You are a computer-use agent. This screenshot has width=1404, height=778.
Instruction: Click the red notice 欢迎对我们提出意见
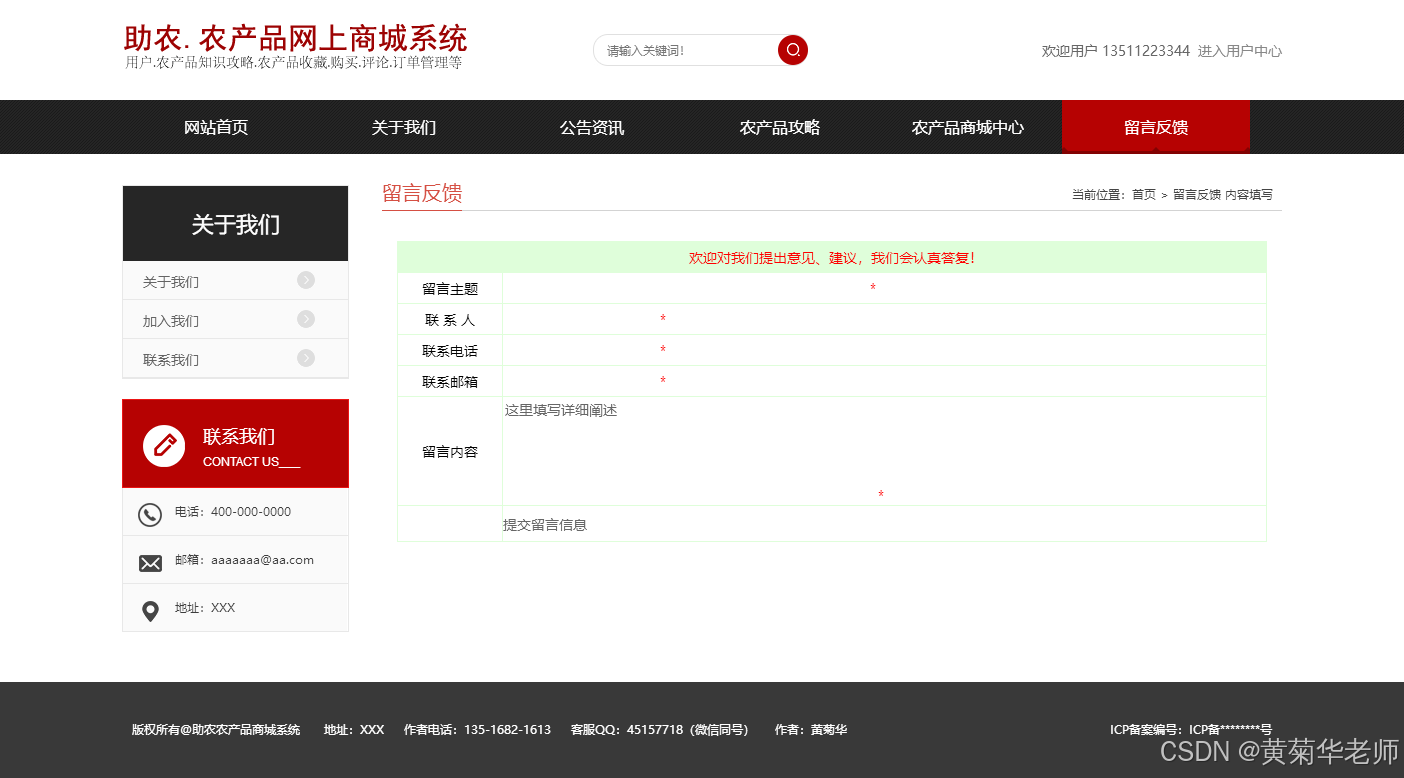[x=832, y=258]
